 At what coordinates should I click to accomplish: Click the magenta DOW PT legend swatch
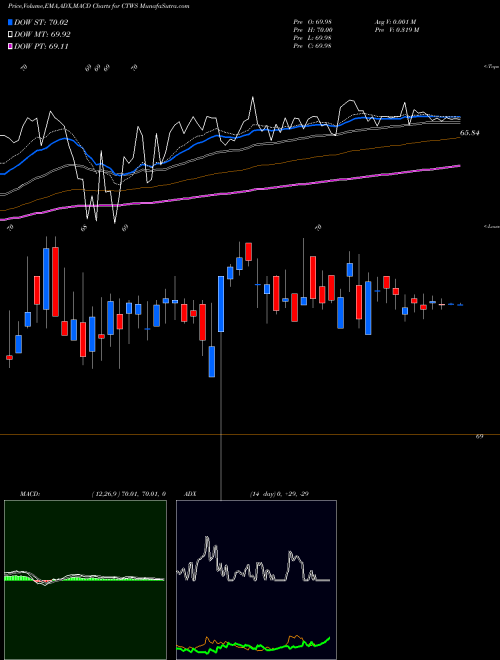coord(11,46)
